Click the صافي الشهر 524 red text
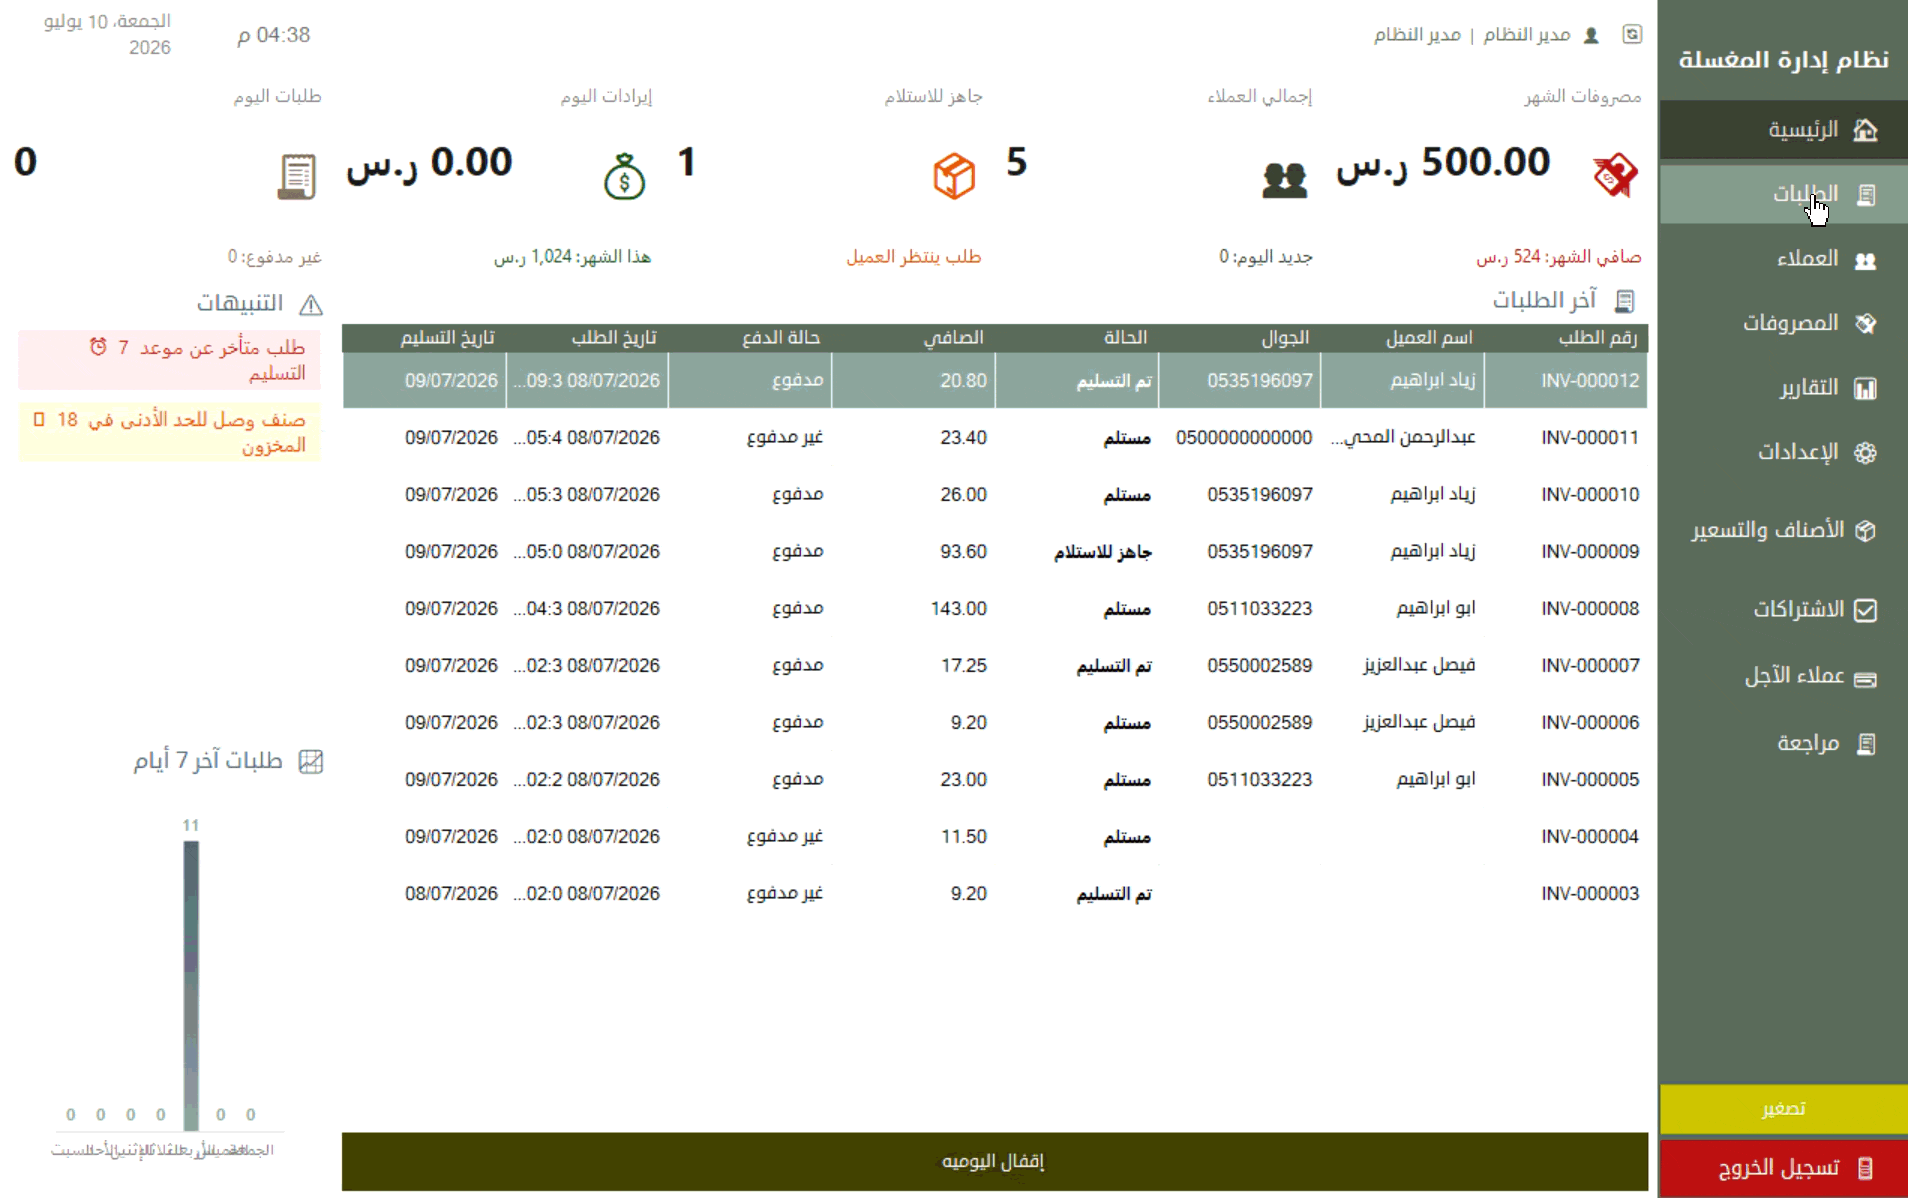Viewport: 1908px width, 1198px height. 1558,257
